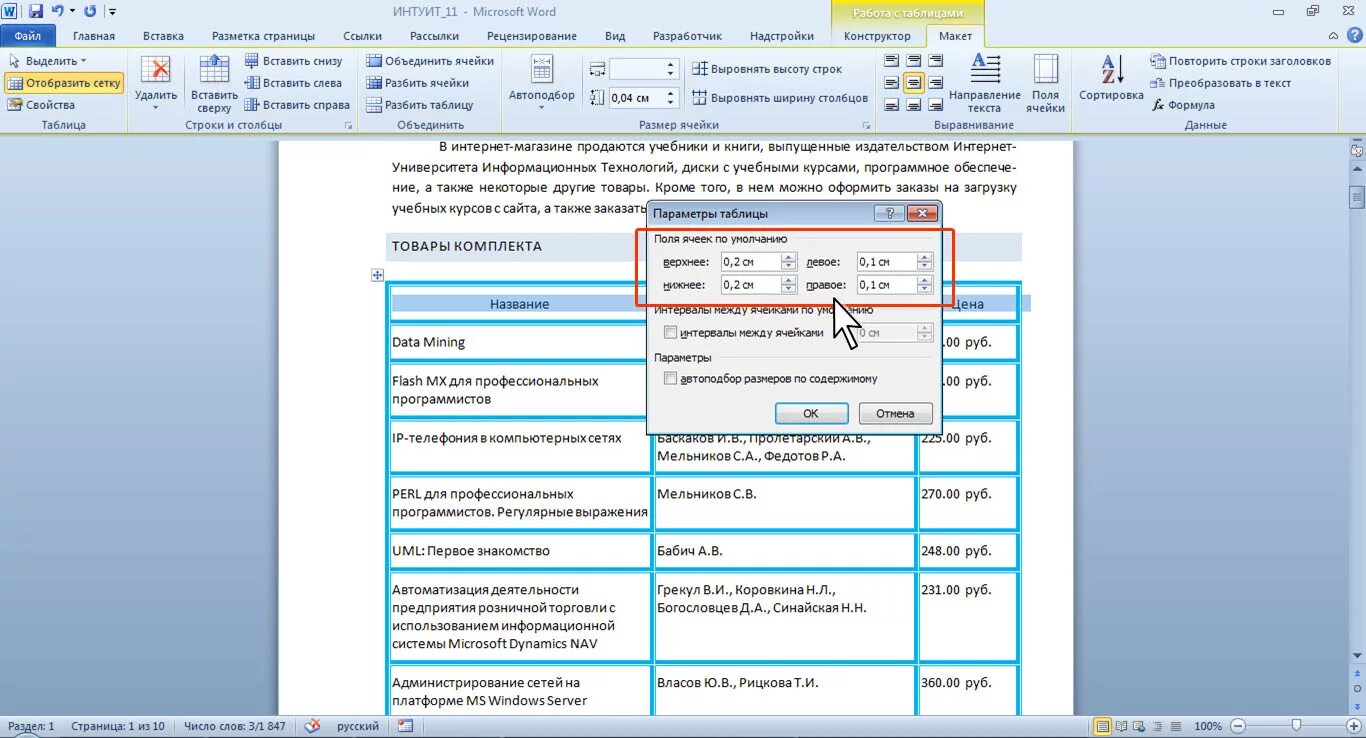The image size is (1366, 738).
Task: Open Свойства table properties
Action: [x=41, y=105]
